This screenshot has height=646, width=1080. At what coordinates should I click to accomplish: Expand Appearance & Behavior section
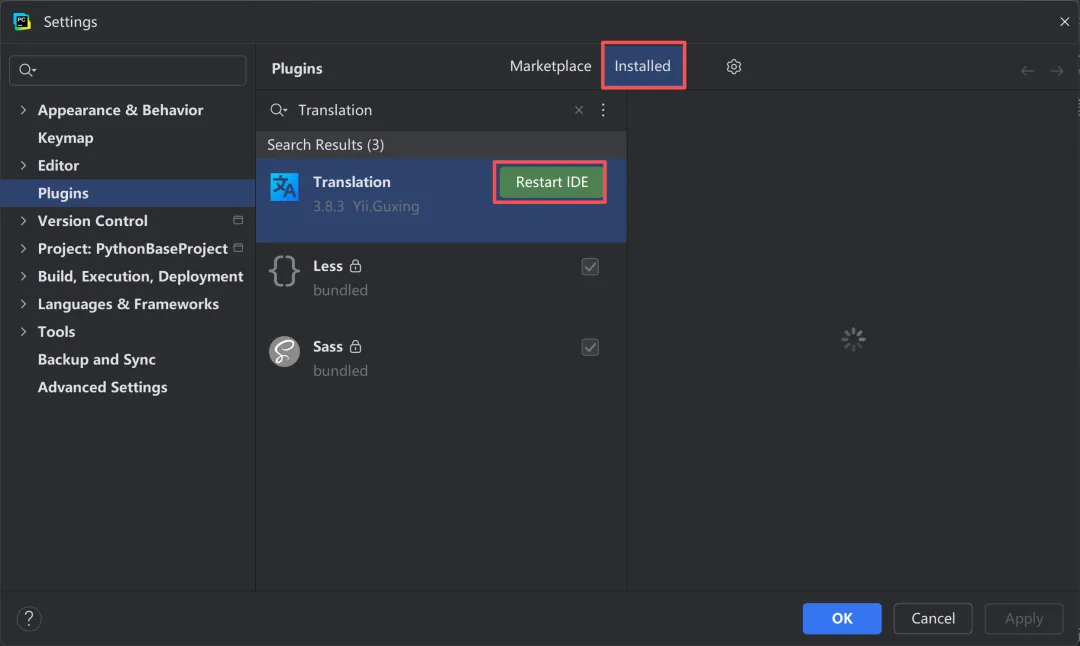click(23, 110)
